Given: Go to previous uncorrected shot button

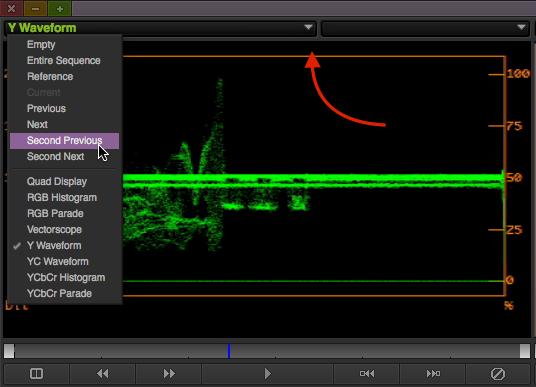Looking at the screenshot, I should tap(366, 373).
